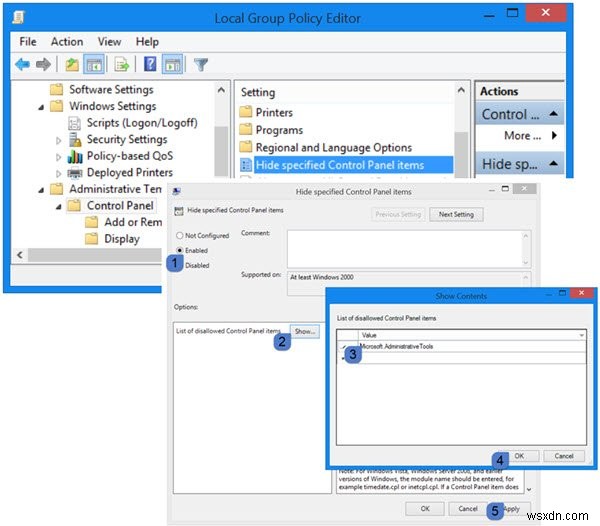Click the Filter funnel toolbar icon
Image resolution: width=600 pixels, height=526 pixels.
[201, 64]
